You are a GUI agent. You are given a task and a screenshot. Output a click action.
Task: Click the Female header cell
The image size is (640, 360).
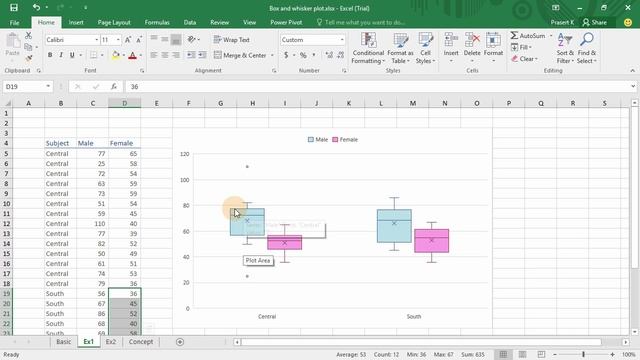coord(124,143)
